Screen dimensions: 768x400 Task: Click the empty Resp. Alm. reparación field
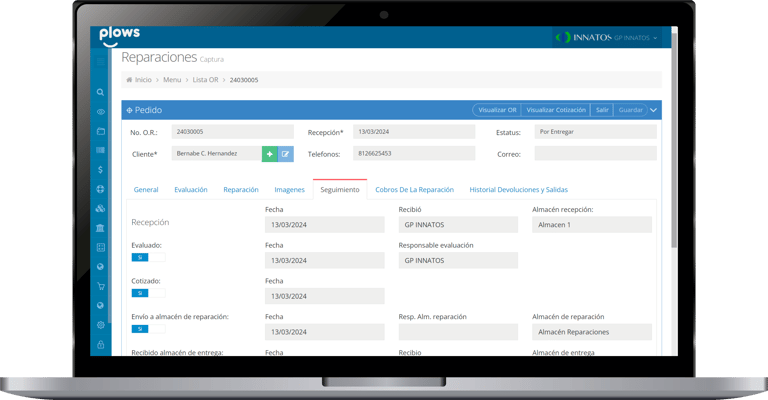[x=458, y=332]
